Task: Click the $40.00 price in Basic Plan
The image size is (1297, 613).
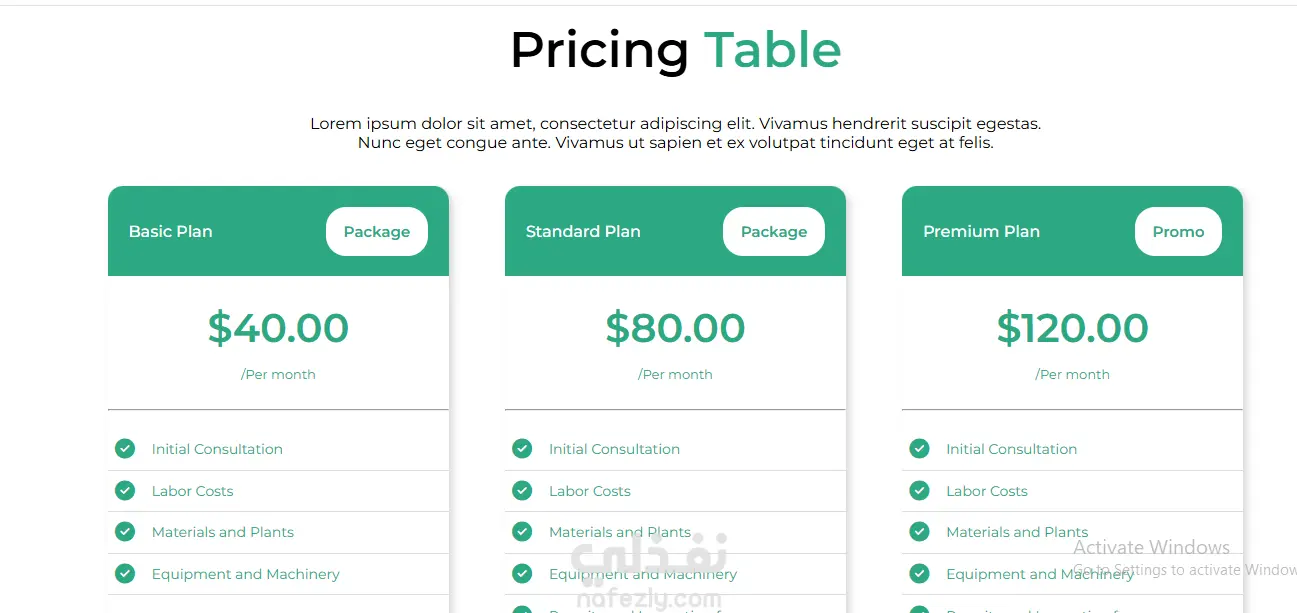Action: tap(278, 328)
